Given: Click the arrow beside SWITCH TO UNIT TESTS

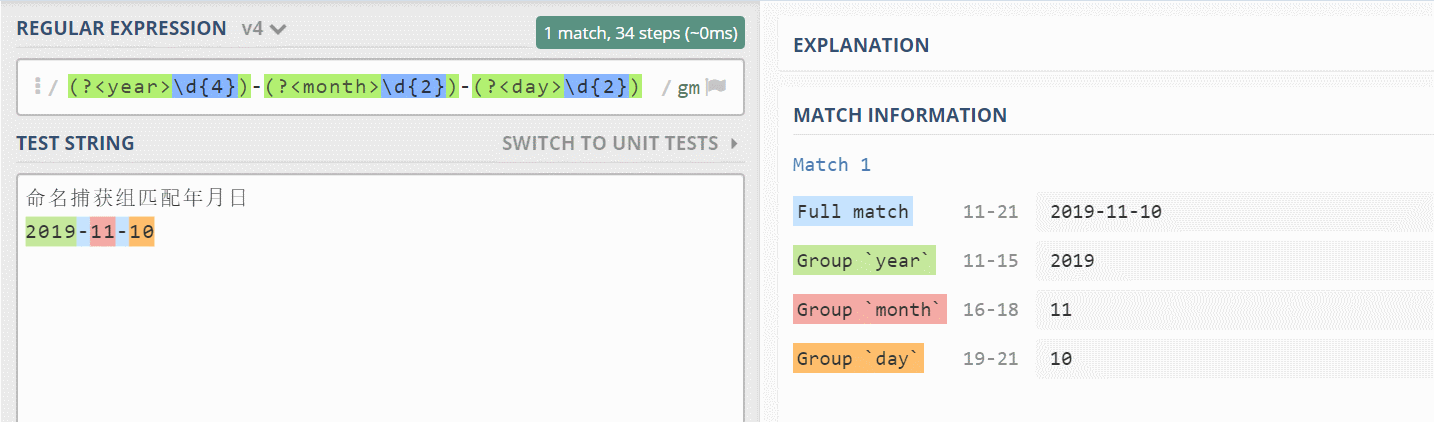Looking at the screenshot, I should point(734,144).
